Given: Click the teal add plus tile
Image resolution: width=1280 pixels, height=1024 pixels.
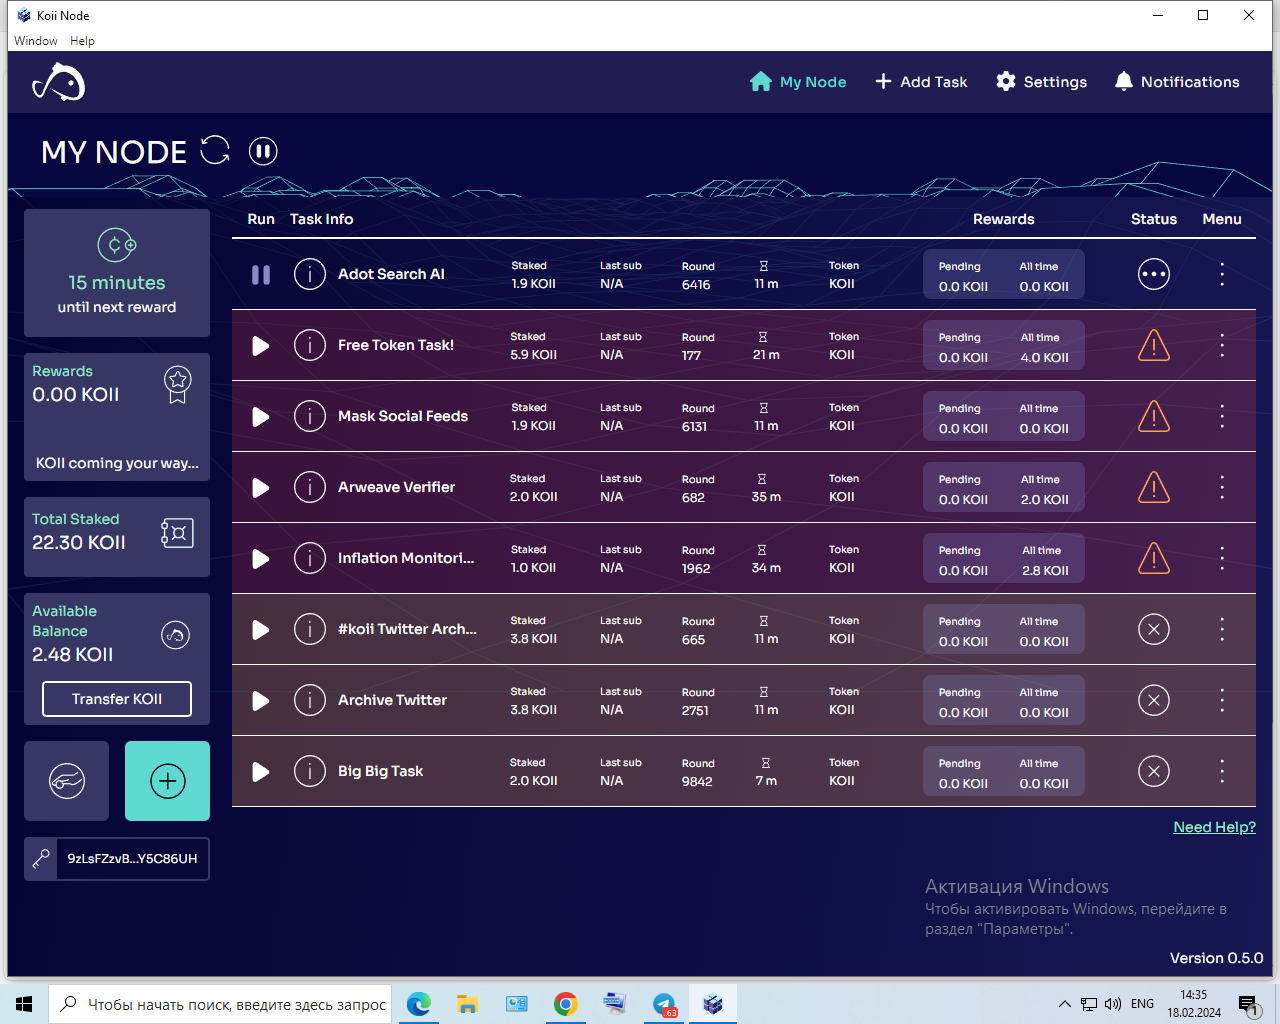Looking at the screenshot, I should point(167,781).
